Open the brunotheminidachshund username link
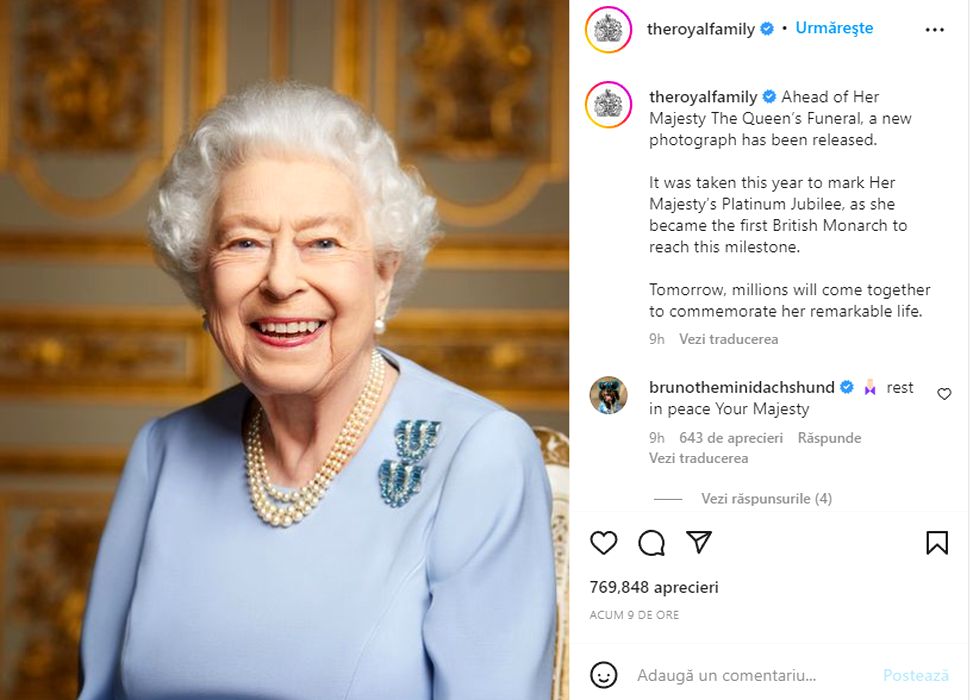Viewport: 973px width, 700px height. click(x=742, y=387)
